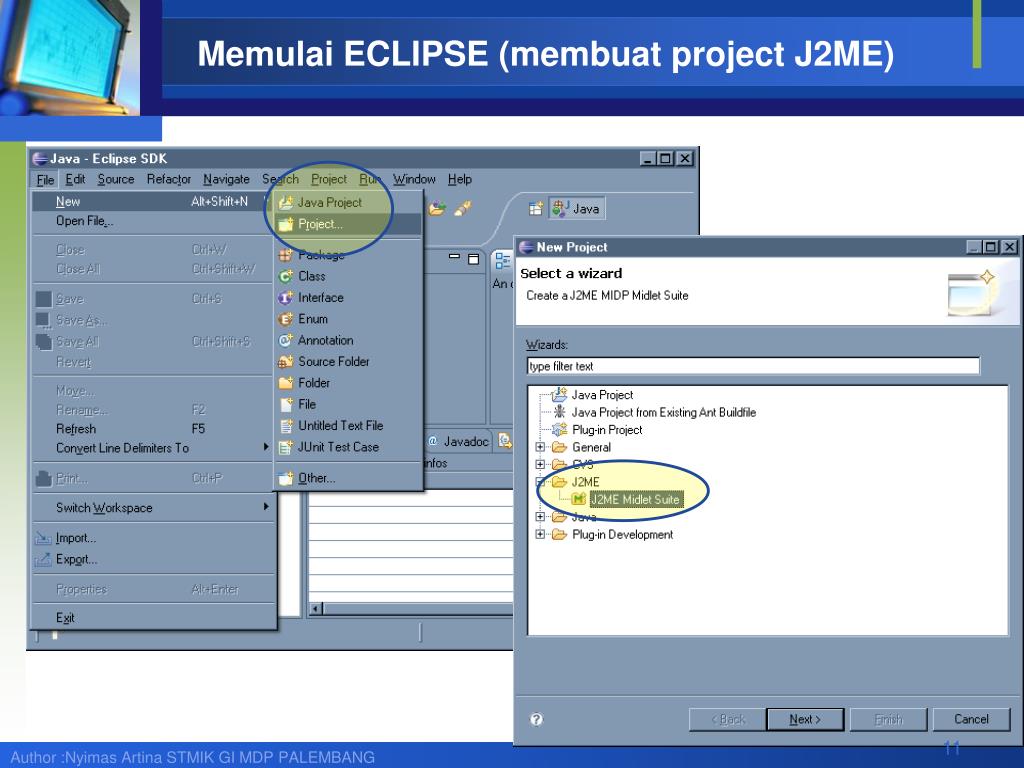Expand the General folder node

540,447
